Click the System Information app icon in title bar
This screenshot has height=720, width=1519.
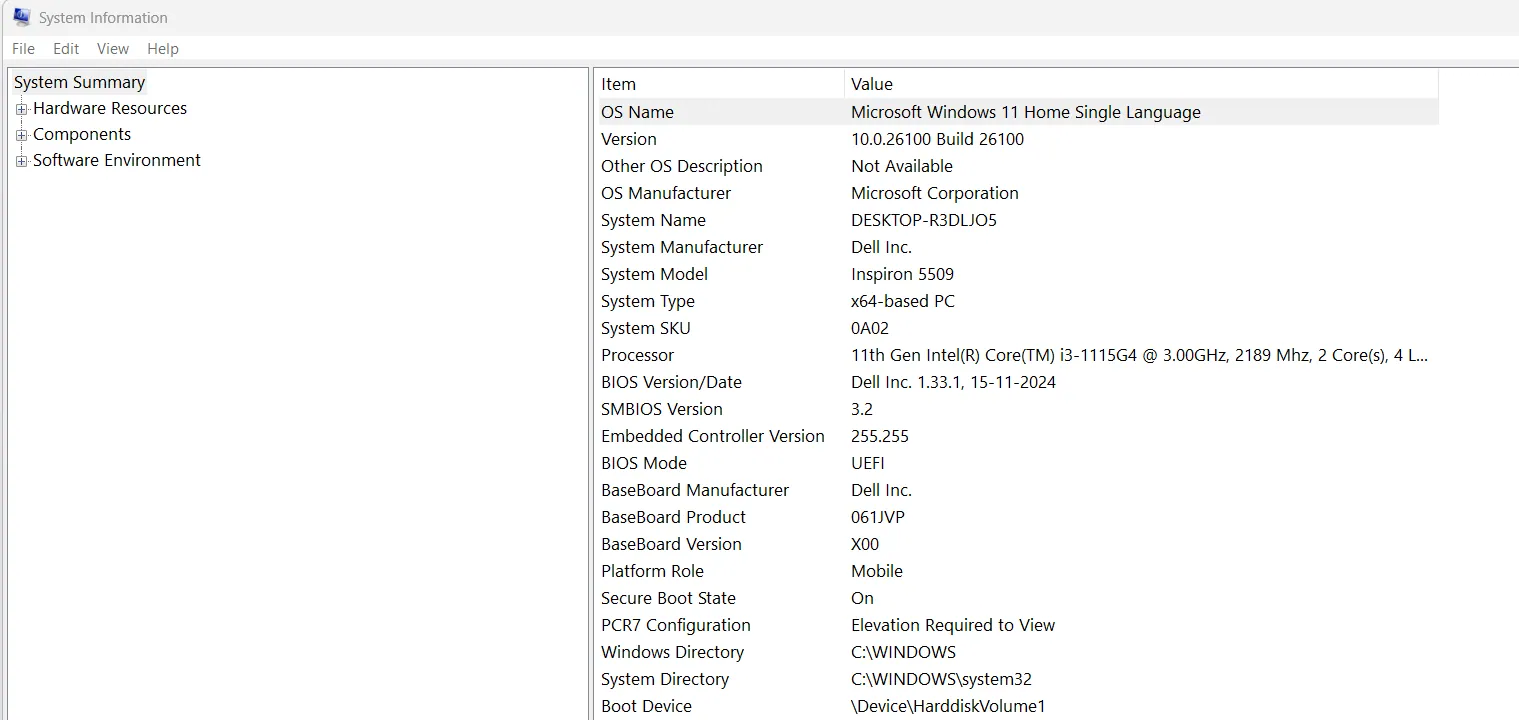coord(21,16)
